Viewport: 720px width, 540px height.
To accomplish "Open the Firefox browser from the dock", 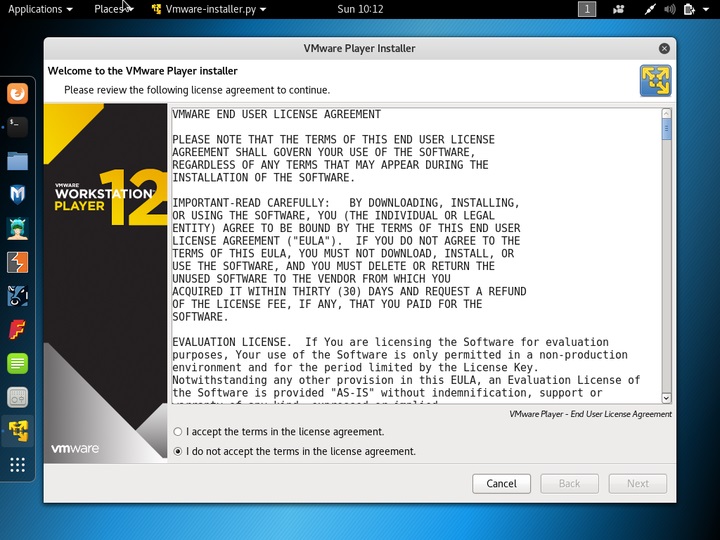I will (x=17, y=93).
